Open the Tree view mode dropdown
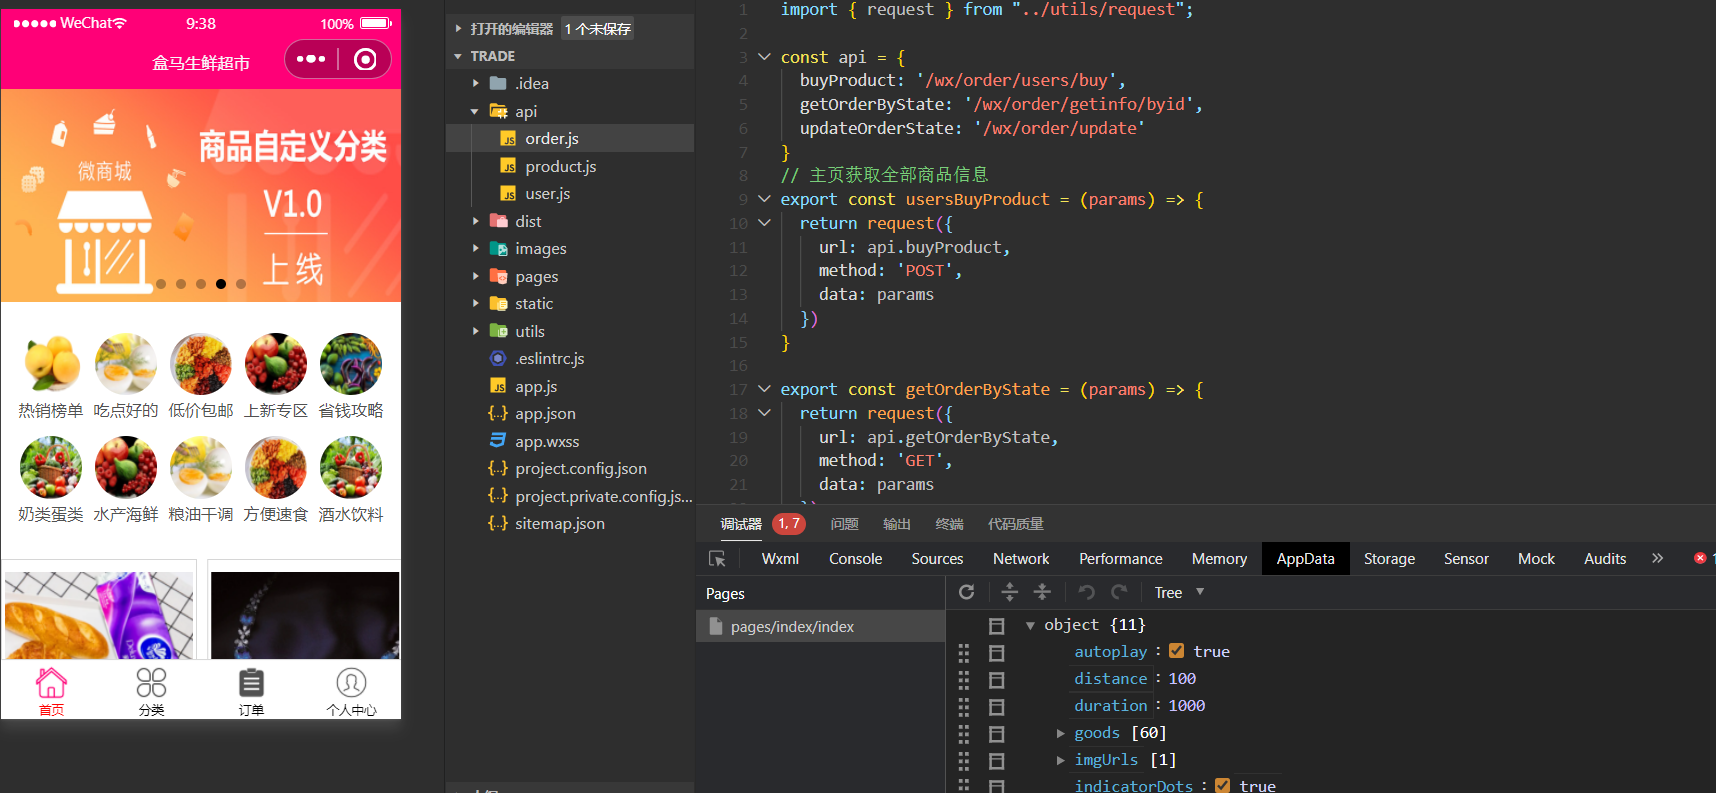Screen dimensions: 1716x793 (1179, 592)
